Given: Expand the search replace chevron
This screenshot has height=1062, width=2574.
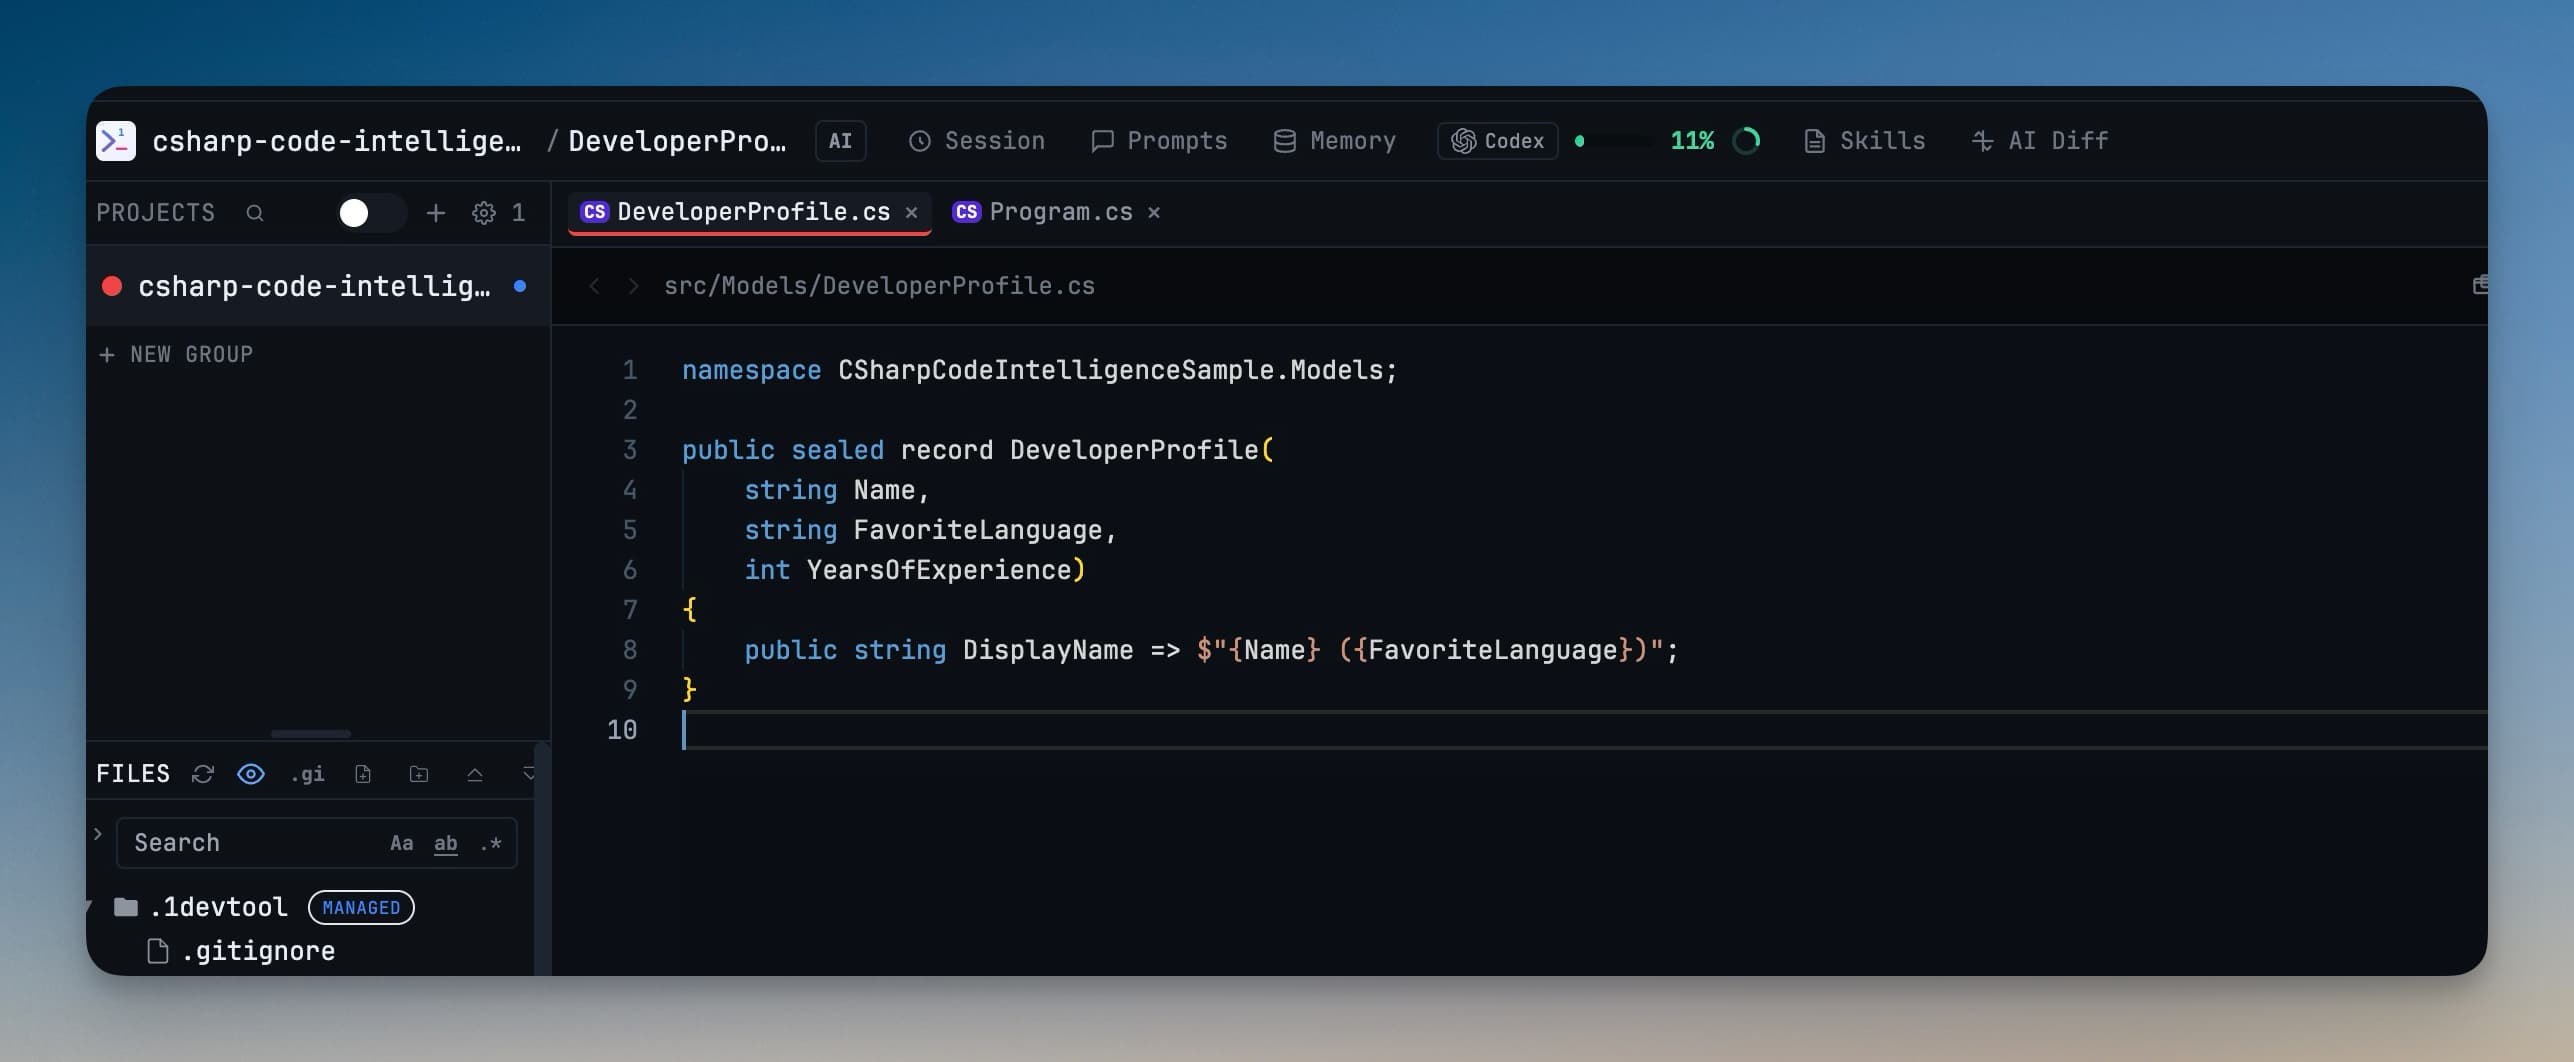Looking at the screenshot, I should tap(98, 833).
